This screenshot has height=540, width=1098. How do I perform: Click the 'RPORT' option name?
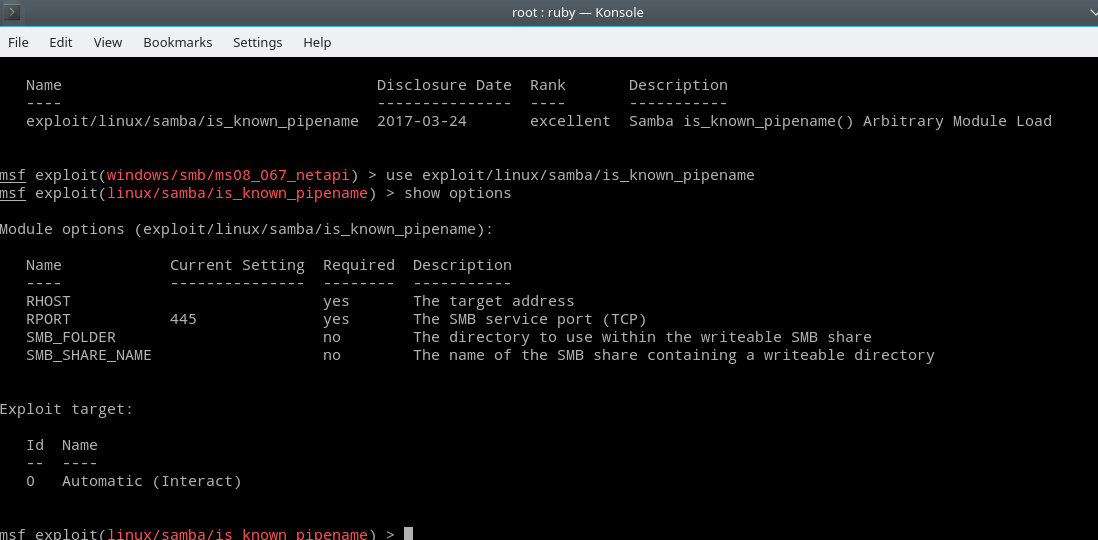[x=48, y=319]
